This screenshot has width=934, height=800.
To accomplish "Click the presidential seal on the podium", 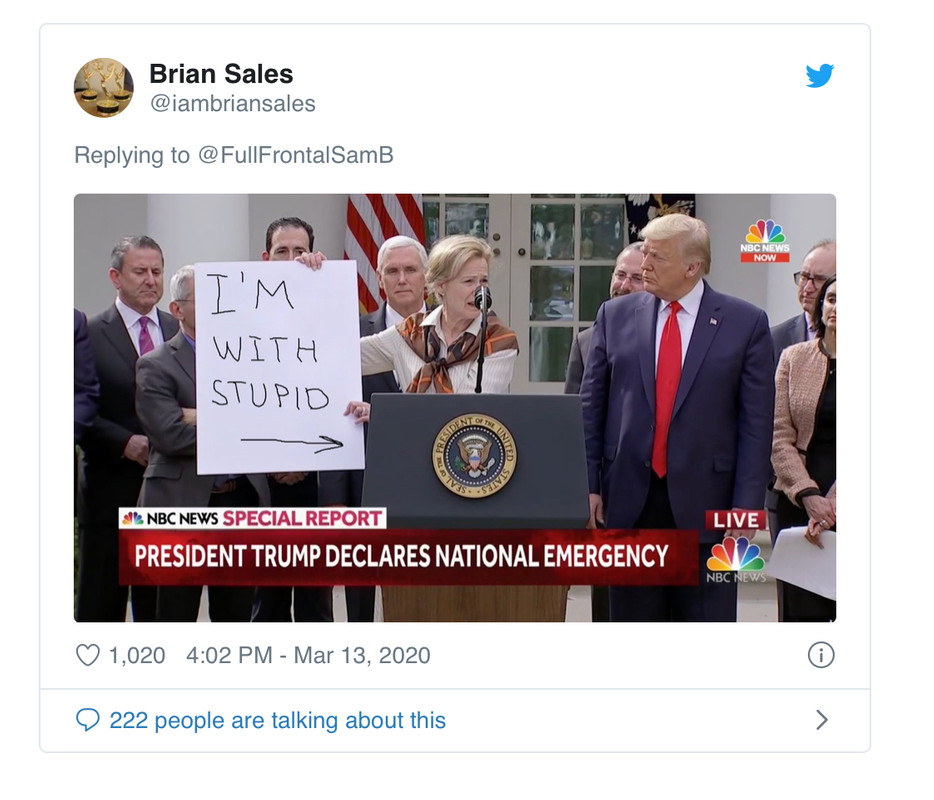I will [473, 457].
